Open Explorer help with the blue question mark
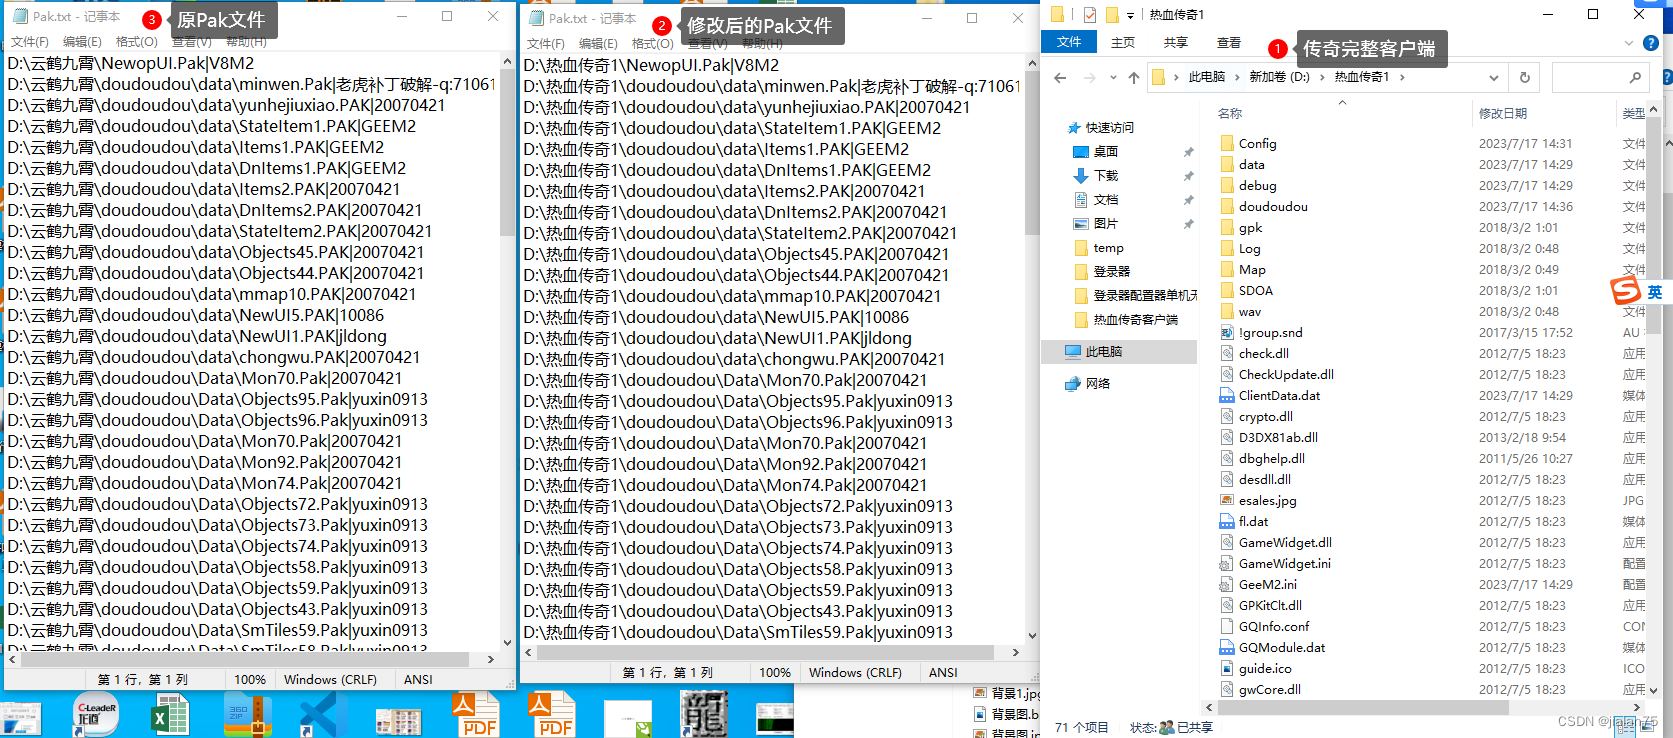The height and width of the screenshot is (738, 1673). 1651,43
